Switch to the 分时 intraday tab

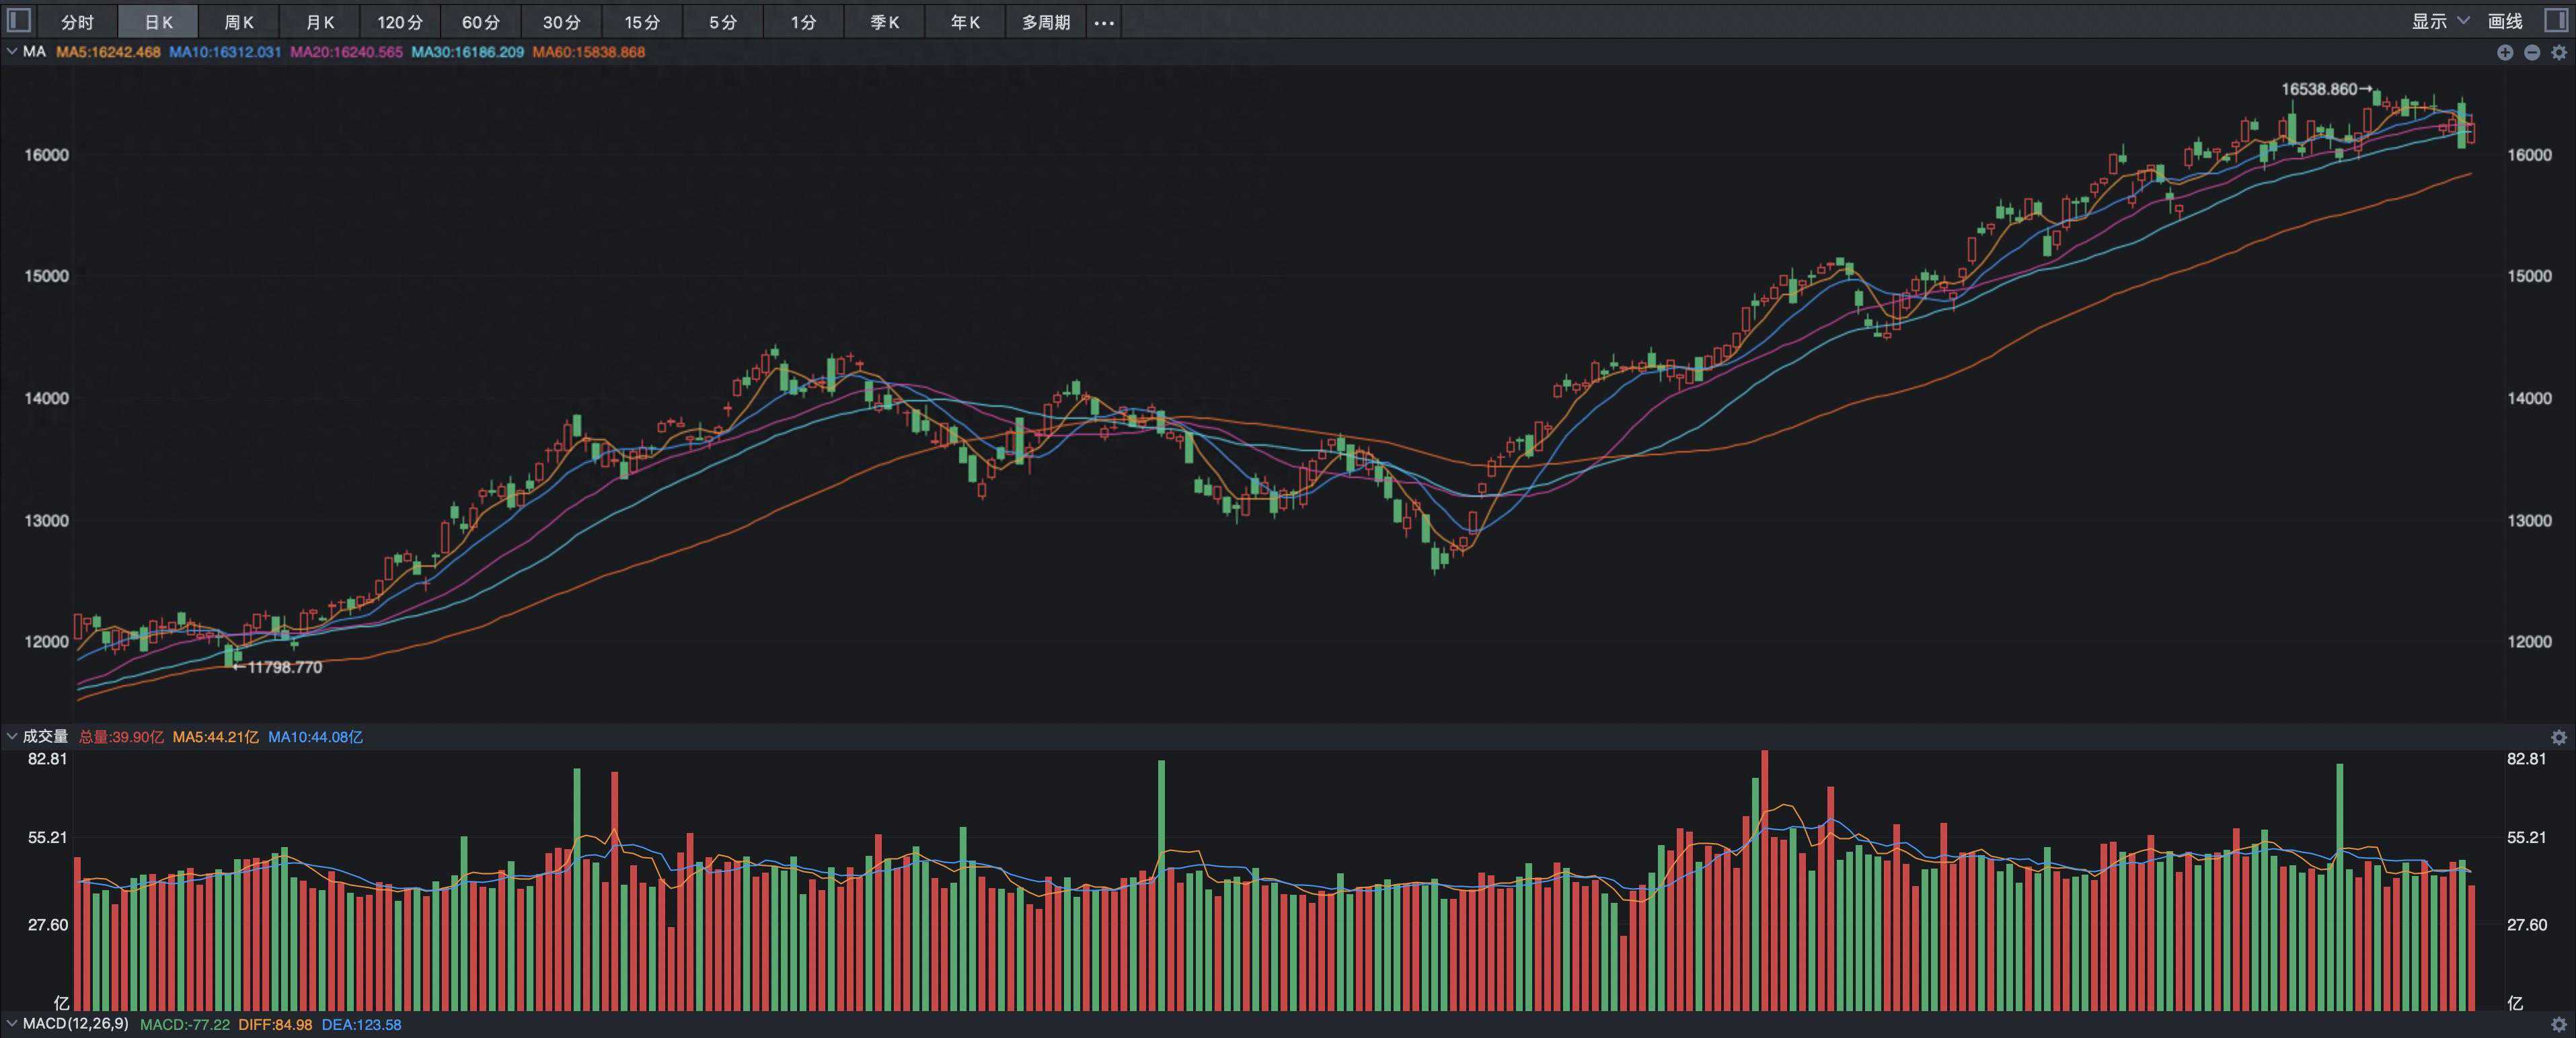77,22
